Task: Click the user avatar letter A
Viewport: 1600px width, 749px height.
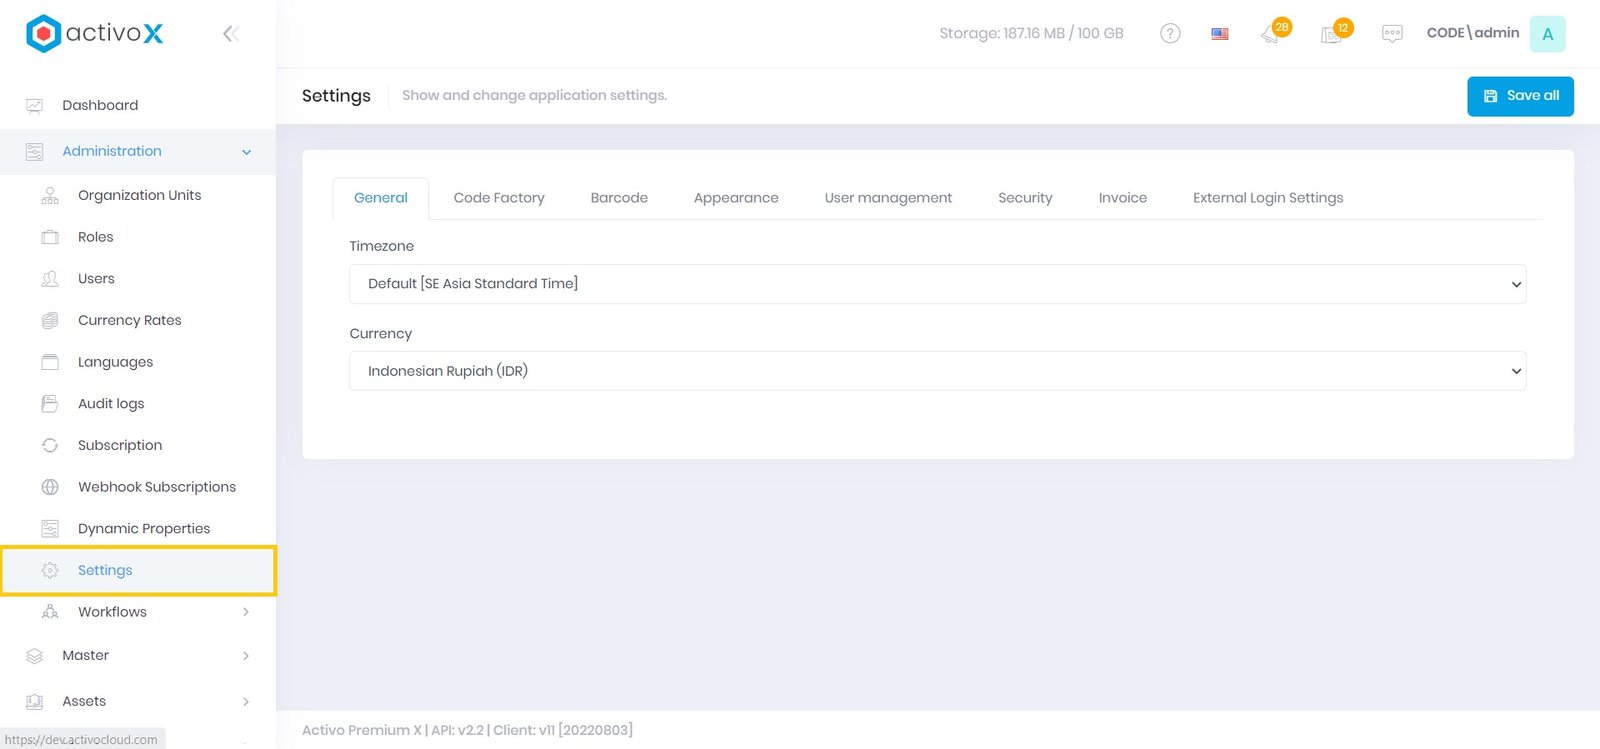Action: tap(1547, 34)
